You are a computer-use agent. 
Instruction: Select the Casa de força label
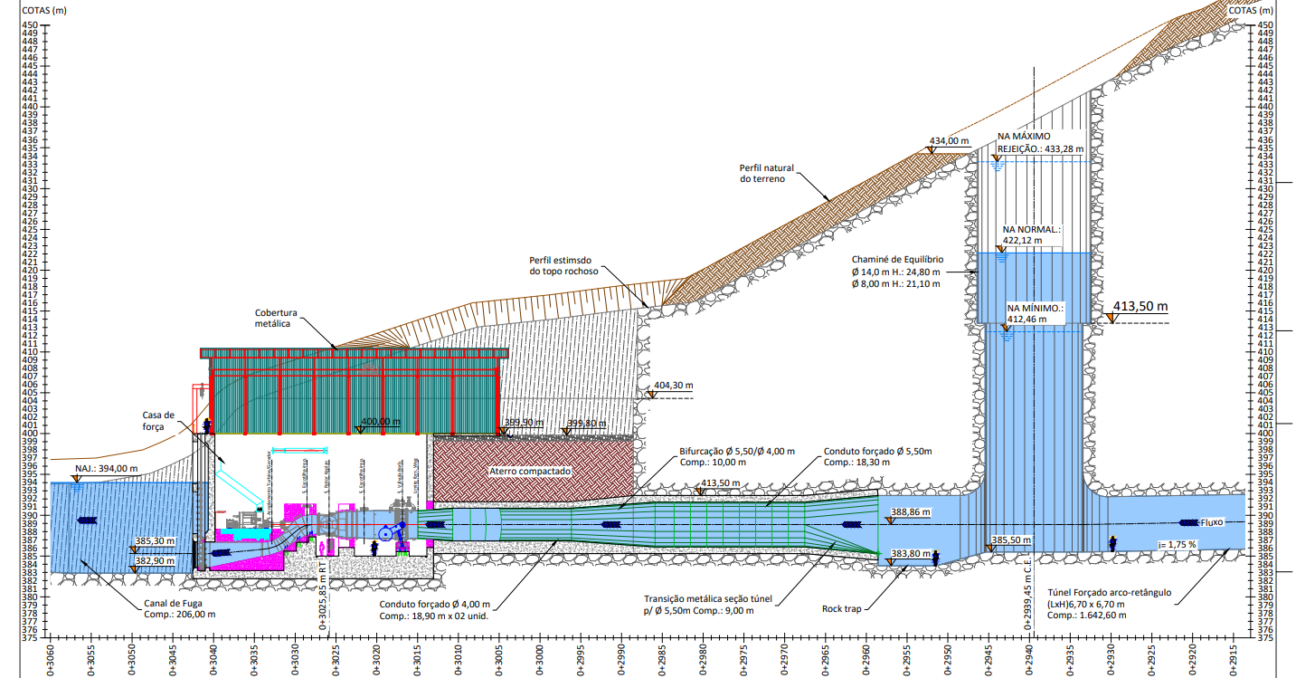159,420
